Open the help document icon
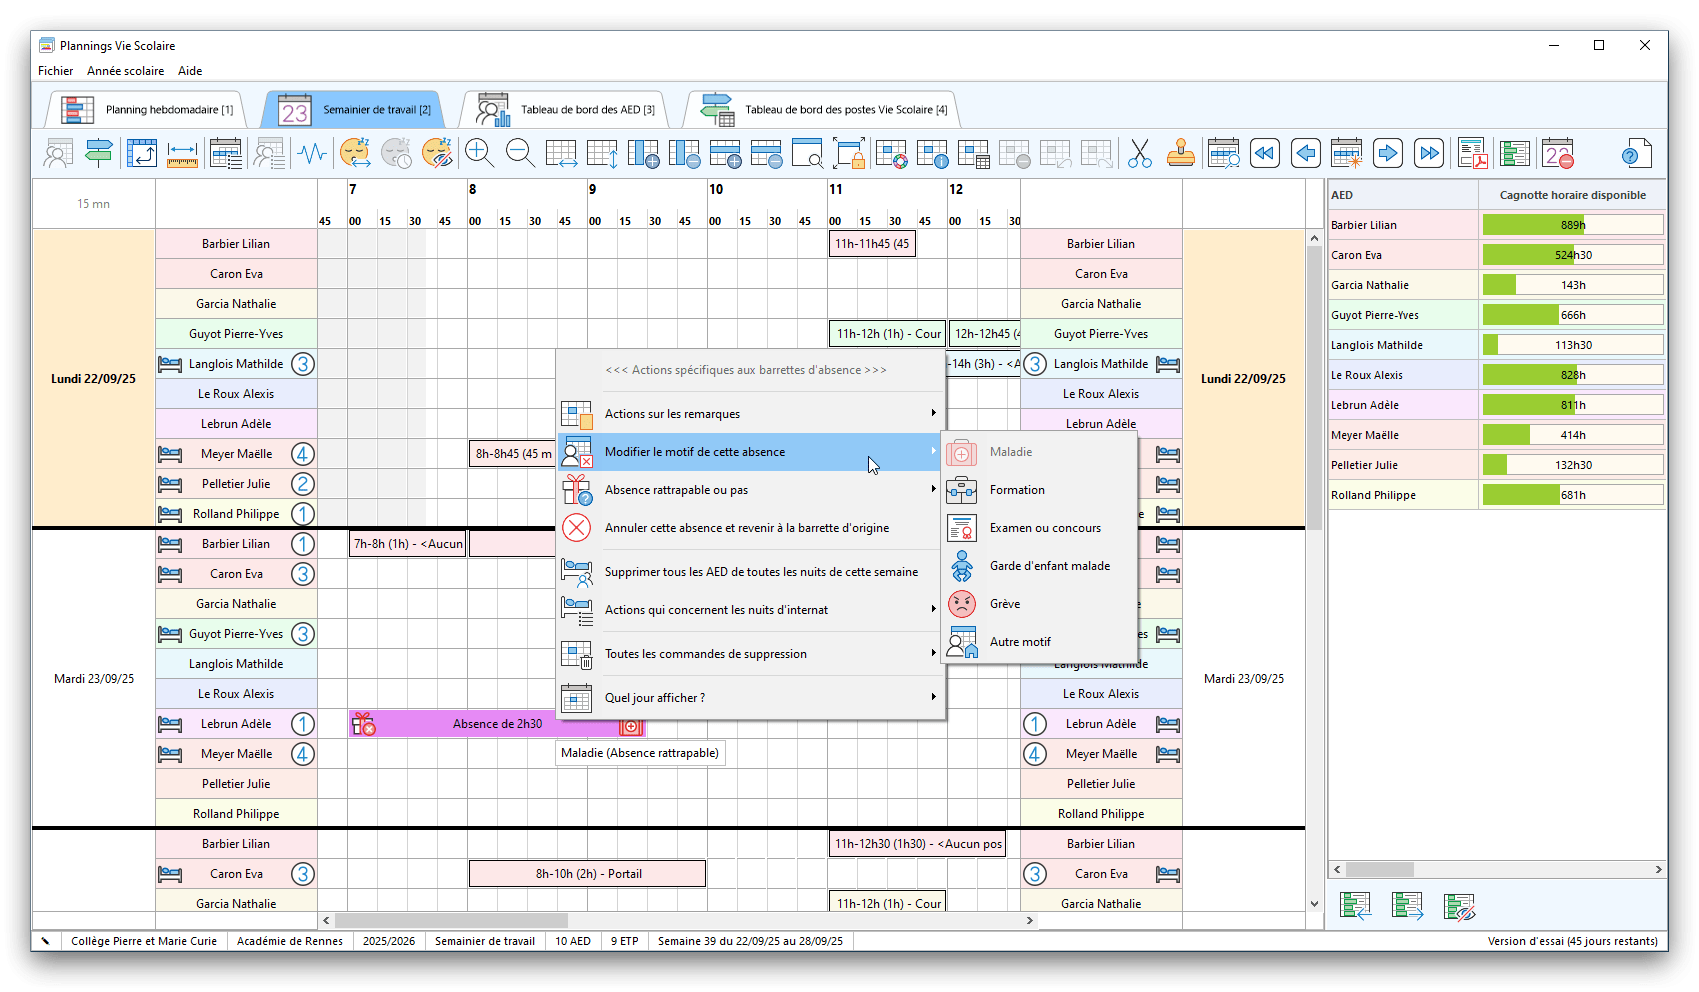Image resolution: width=1699 pixels, height=992 pixels. point(1635,153)
